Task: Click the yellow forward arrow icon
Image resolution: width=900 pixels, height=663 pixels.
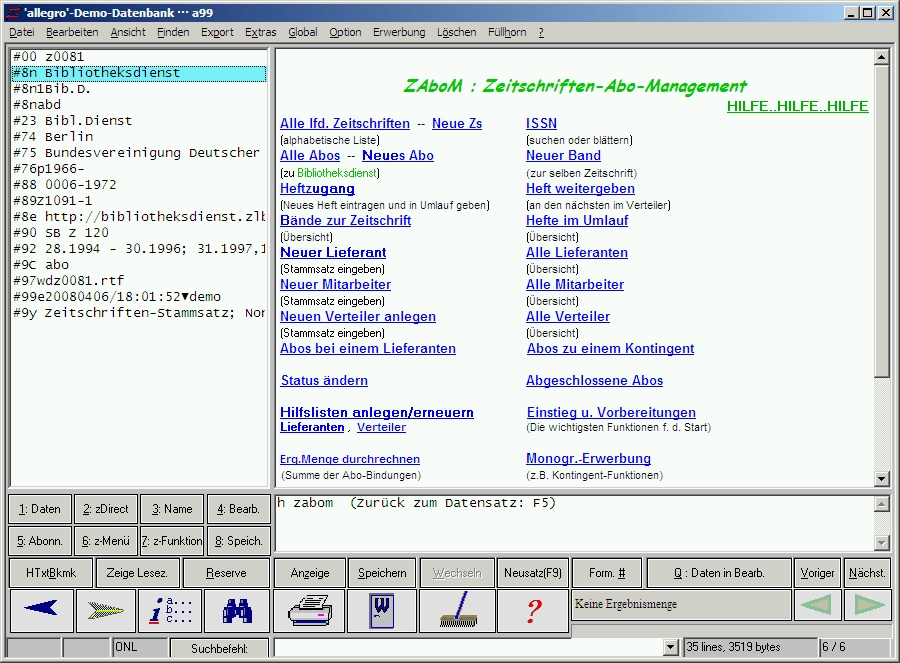Action: pos(106,611)
